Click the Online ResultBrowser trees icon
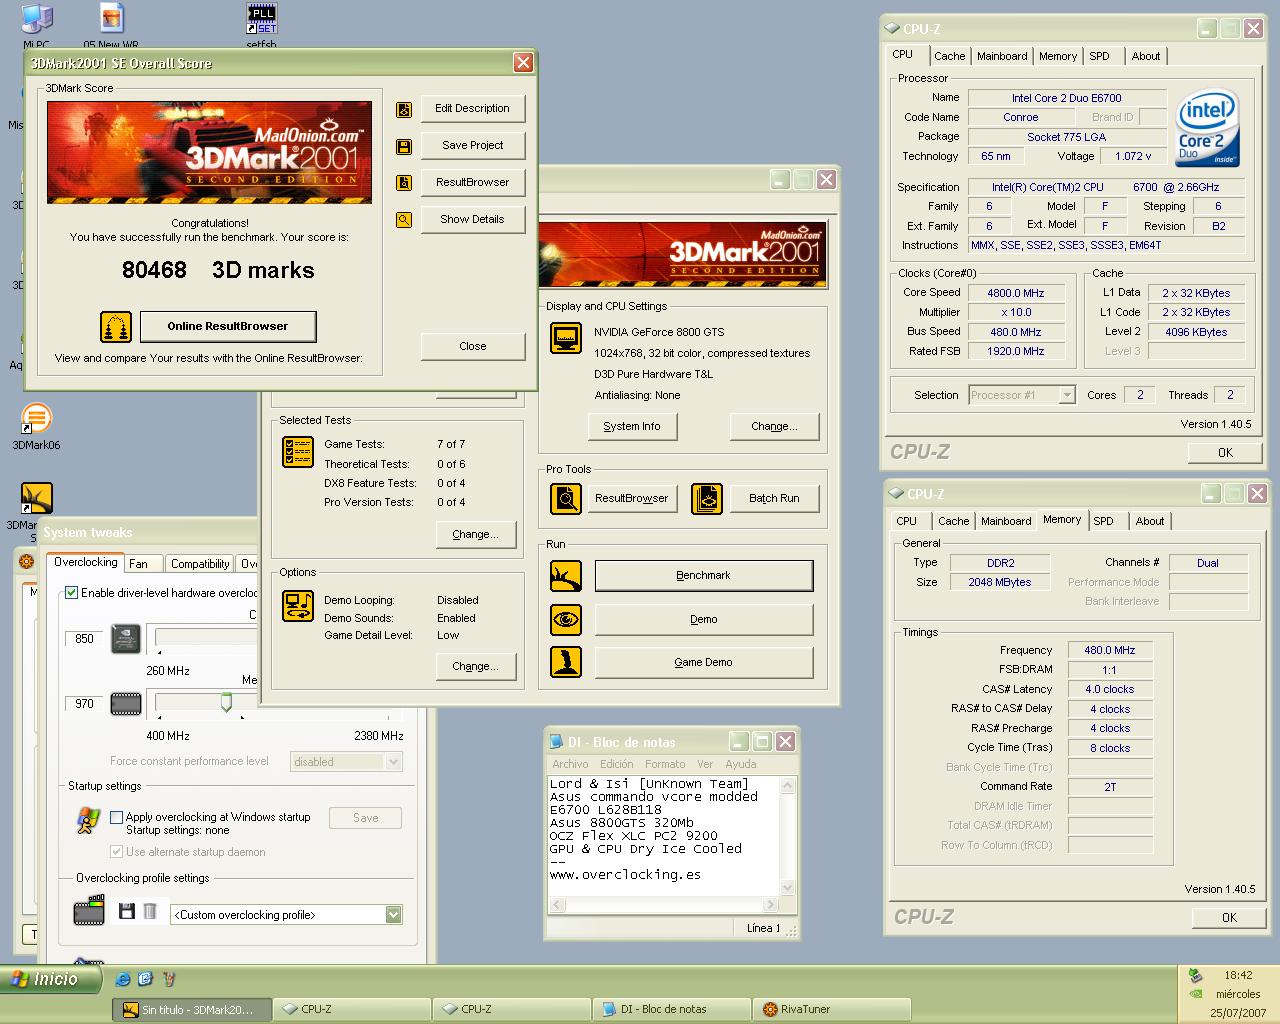Image resolution: width=1280 pixels, height=1024 pixels. [116, 327]
